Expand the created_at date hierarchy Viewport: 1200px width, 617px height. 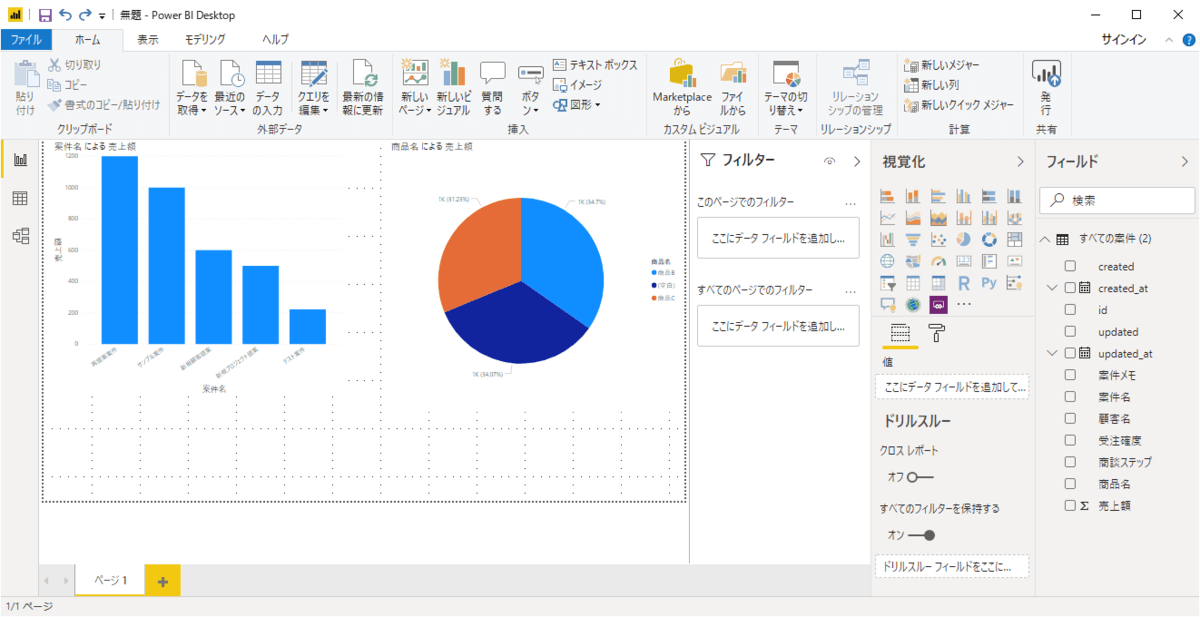[x=1051, y=288]
